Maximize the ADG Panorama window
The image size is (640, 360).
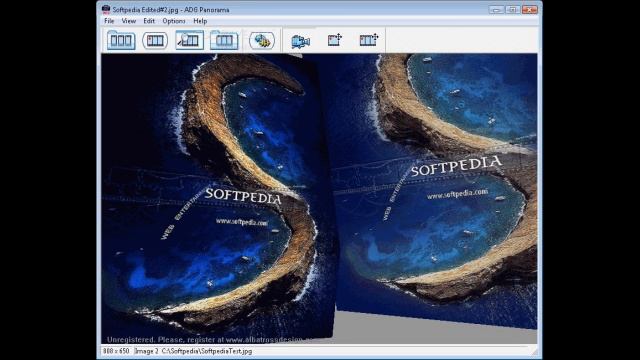(513, 9)
